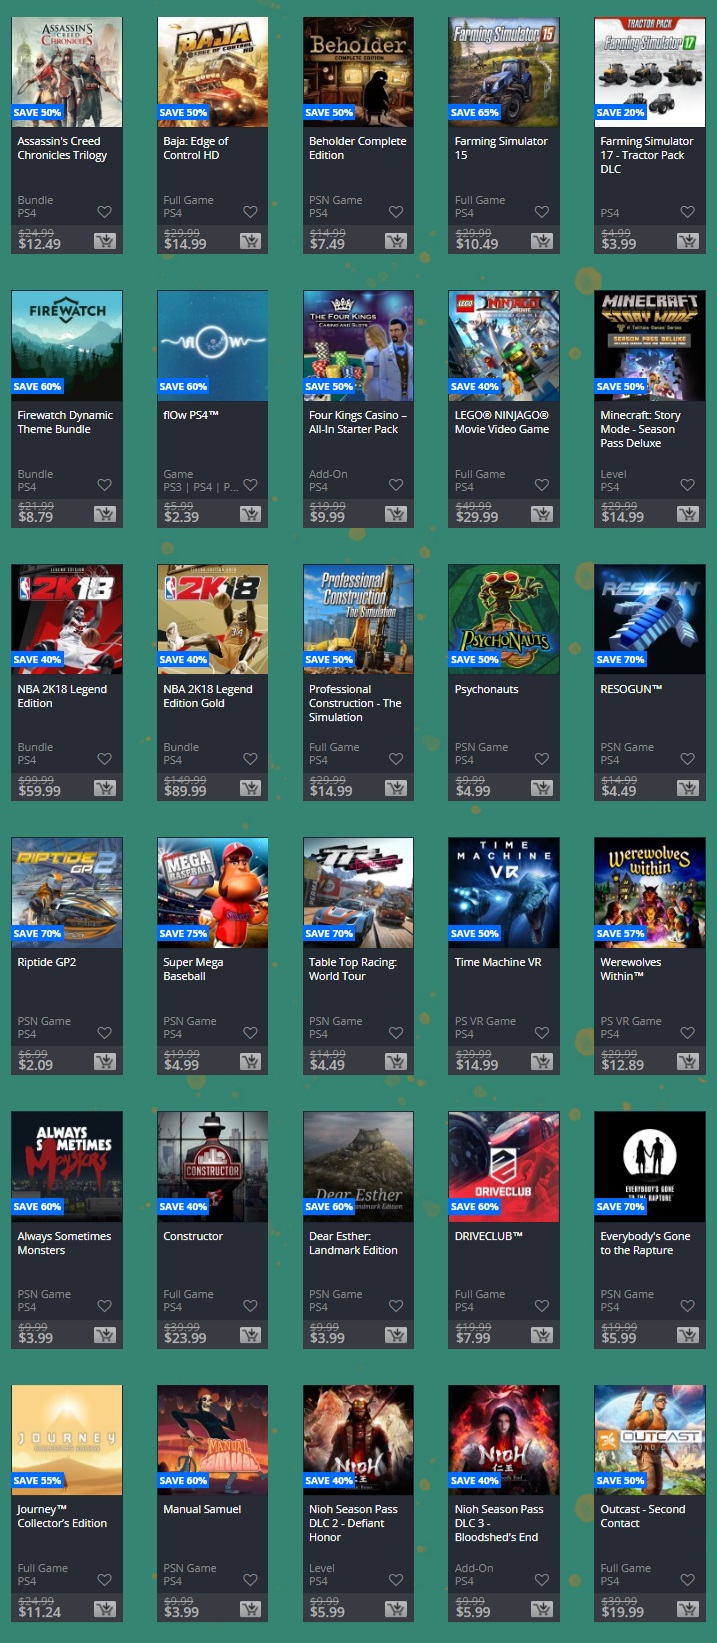
Task: Toggle wishlist heart for Constructor
Action: pyautogui.click(x=251, y=1306)
